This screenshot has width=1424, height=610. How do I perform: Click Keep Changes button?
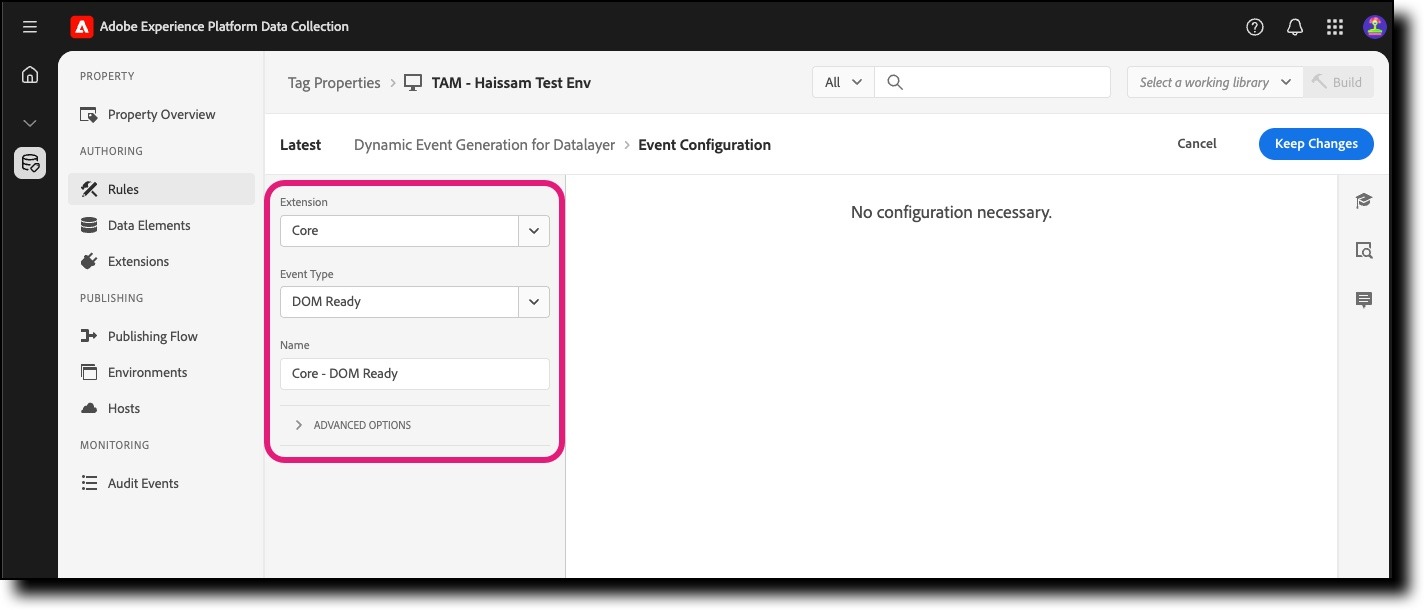point(1316,143)
